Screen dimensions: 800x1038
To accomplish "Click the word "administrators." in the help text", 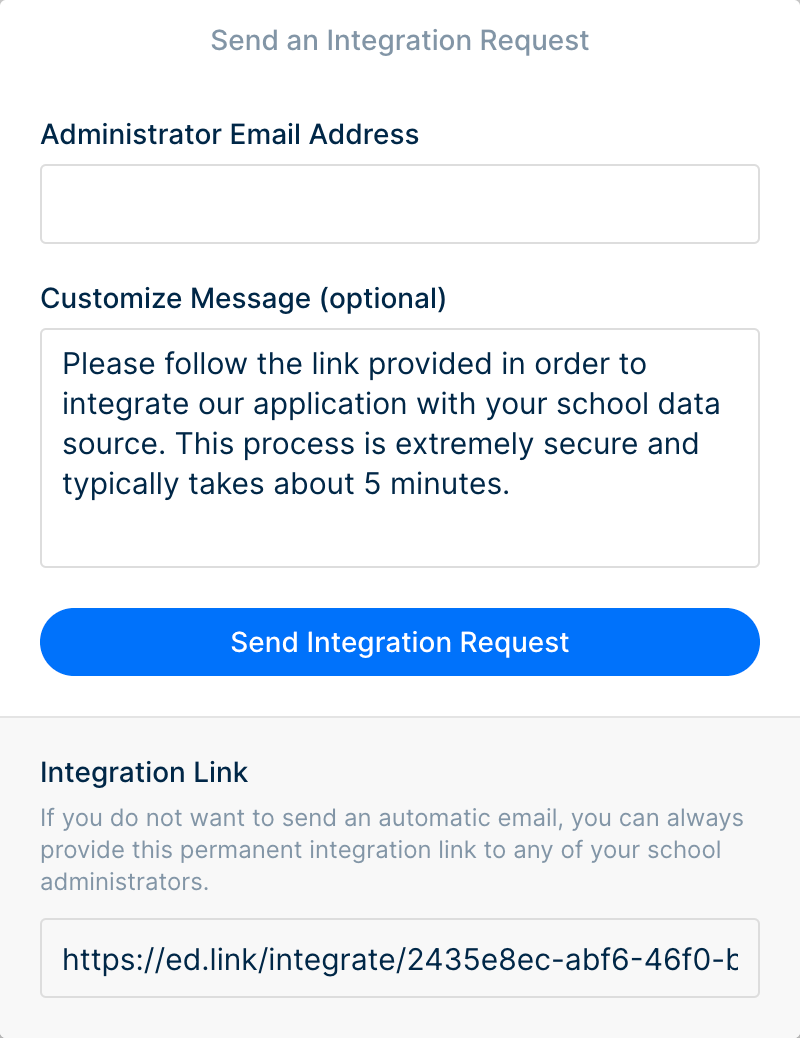I will coord(125,882).
